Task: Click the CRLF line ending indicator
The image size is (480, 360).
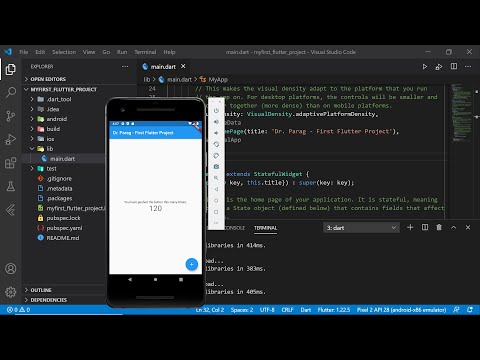Action: click(x=287, y=310)
